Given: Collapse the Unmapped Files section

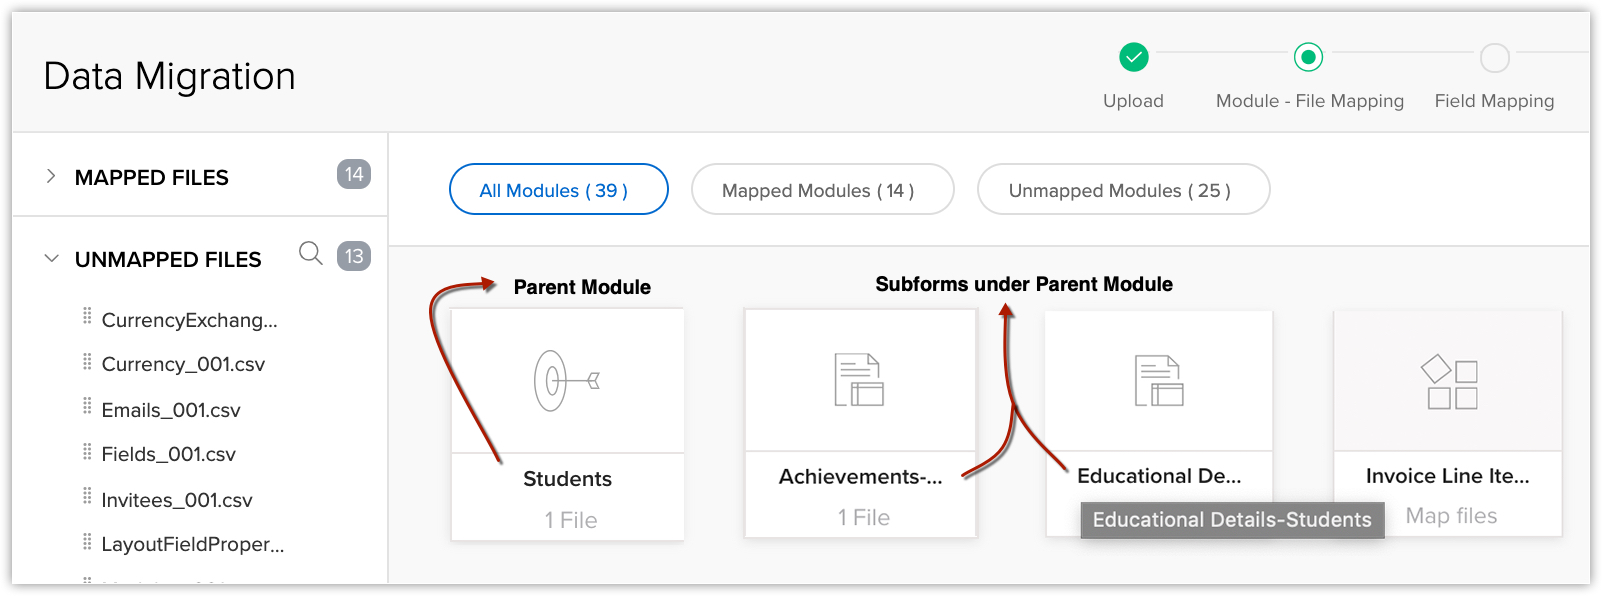Looking at the screenshot, I should [51, 259].
